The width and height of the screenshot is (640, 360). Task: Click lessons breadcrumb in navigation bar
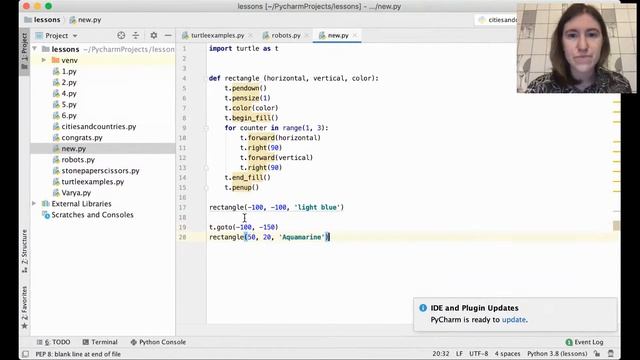(47, 20)
